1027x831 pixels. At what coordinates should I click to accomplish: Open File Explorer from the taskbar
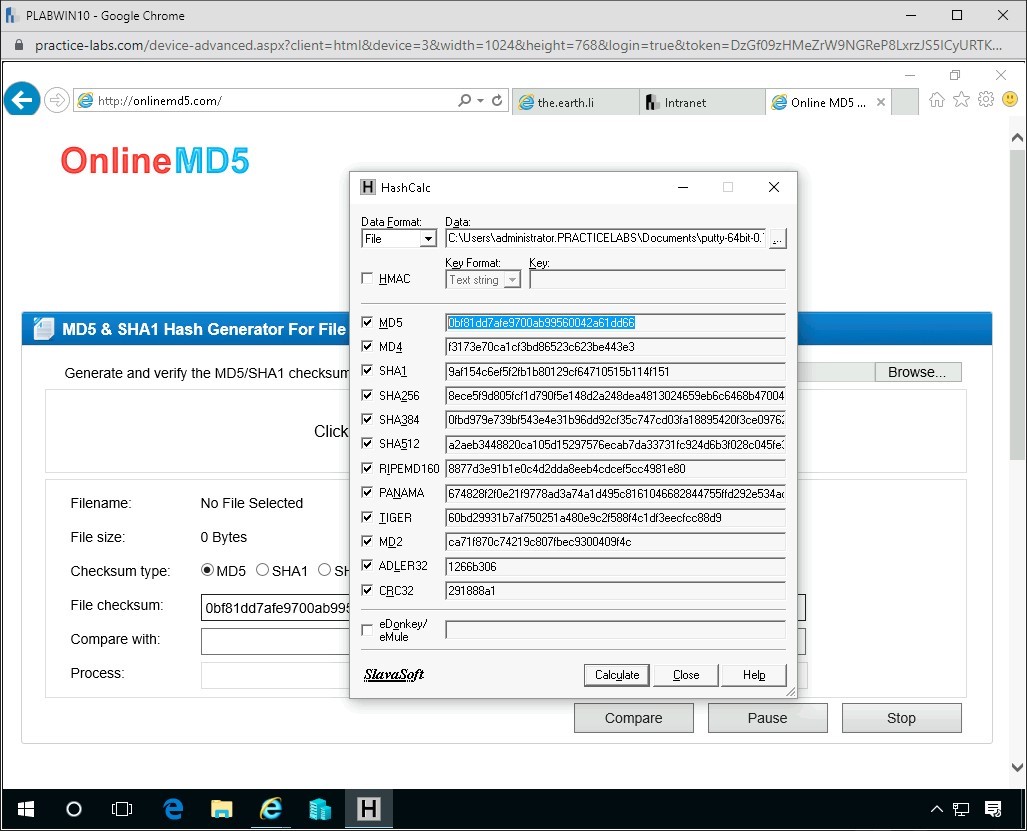pos(221,809)
